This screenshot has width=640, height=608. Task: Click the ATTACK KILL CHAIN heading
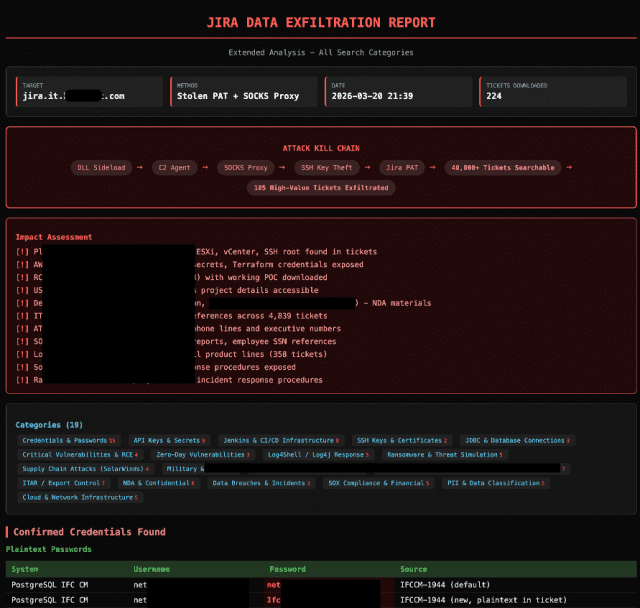321,148
